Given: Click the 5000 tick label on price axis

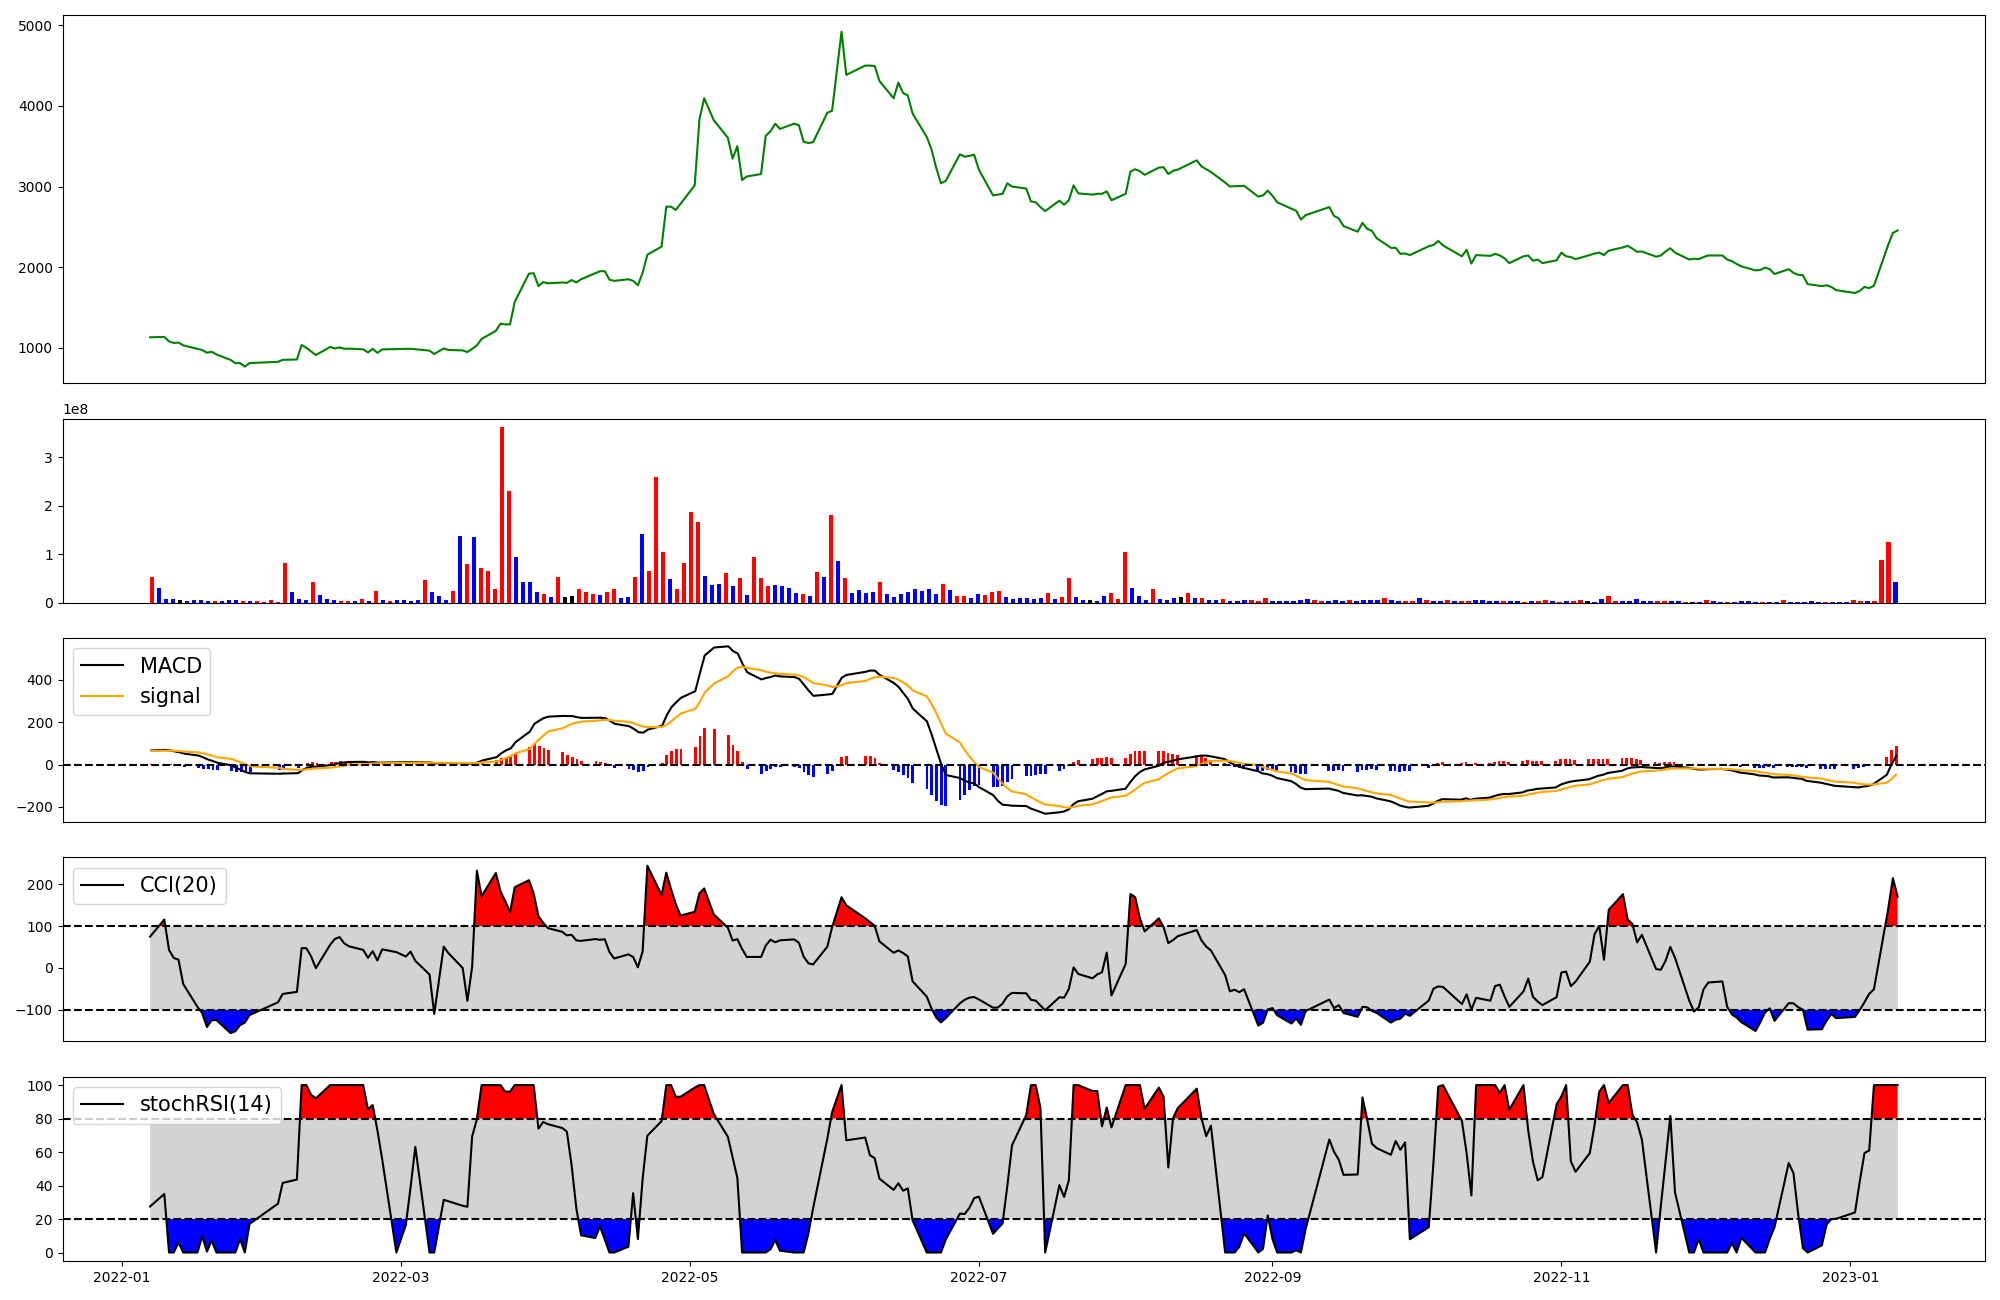Looking at the screenshot, I should 37,25.
